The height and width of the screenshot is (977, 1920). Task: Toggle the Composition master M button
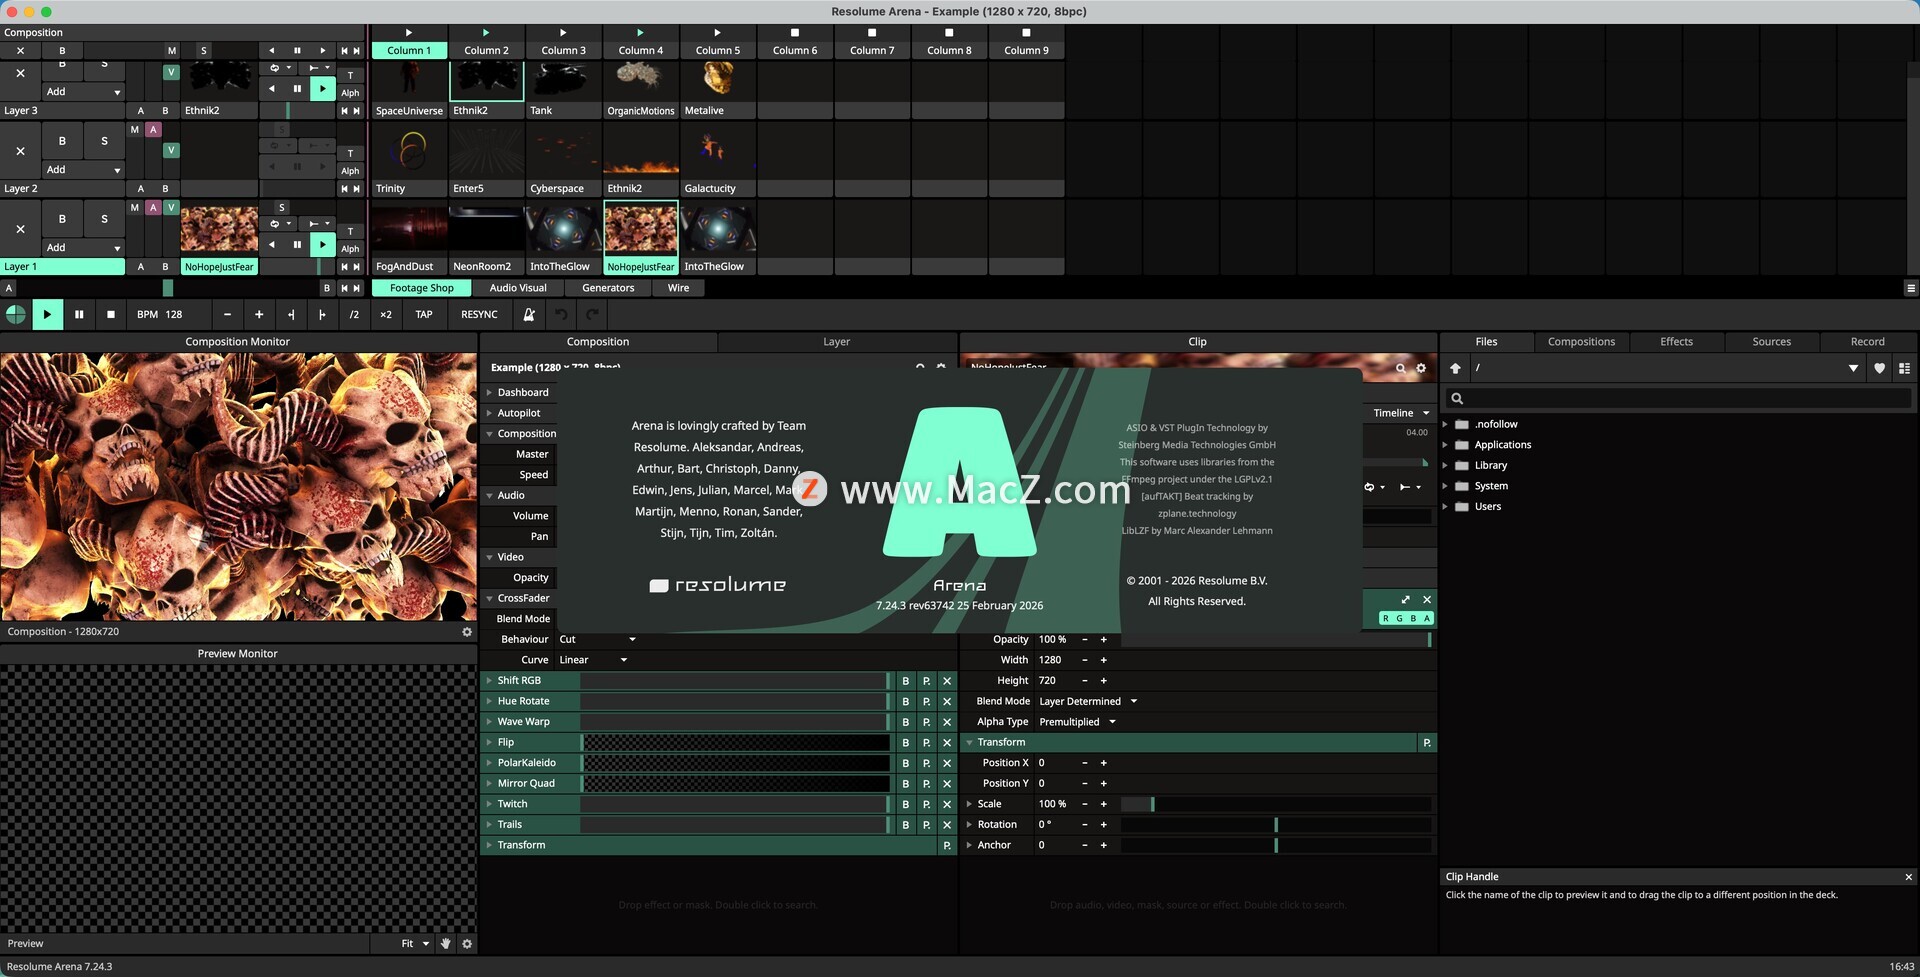tap(172, 50)
